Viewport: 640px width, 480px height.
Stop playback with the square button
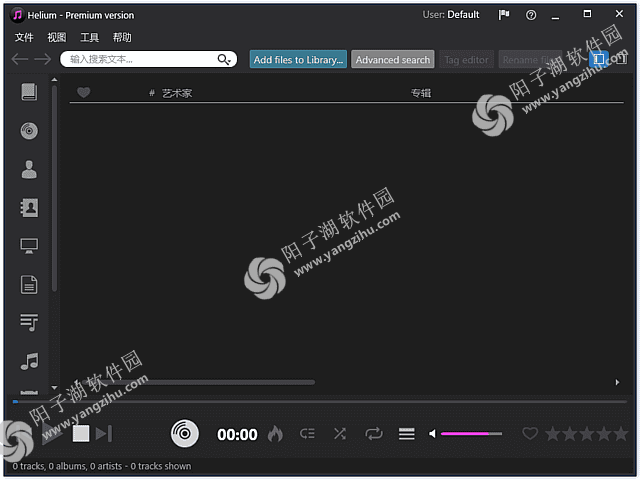(81, 433)
